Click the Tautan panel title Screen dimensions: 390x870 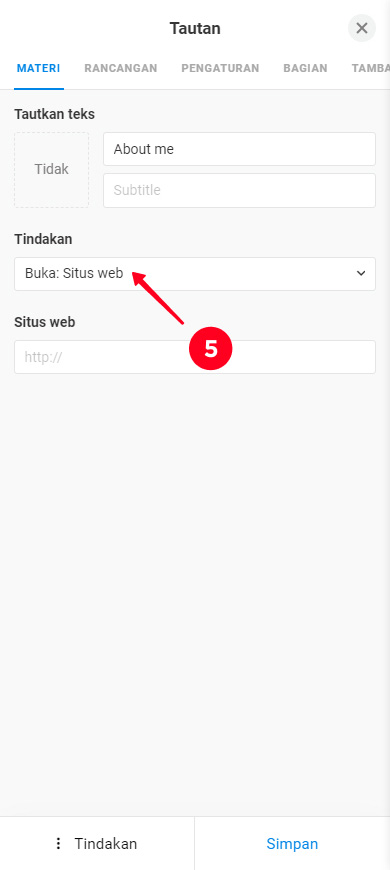coord(195,28)
